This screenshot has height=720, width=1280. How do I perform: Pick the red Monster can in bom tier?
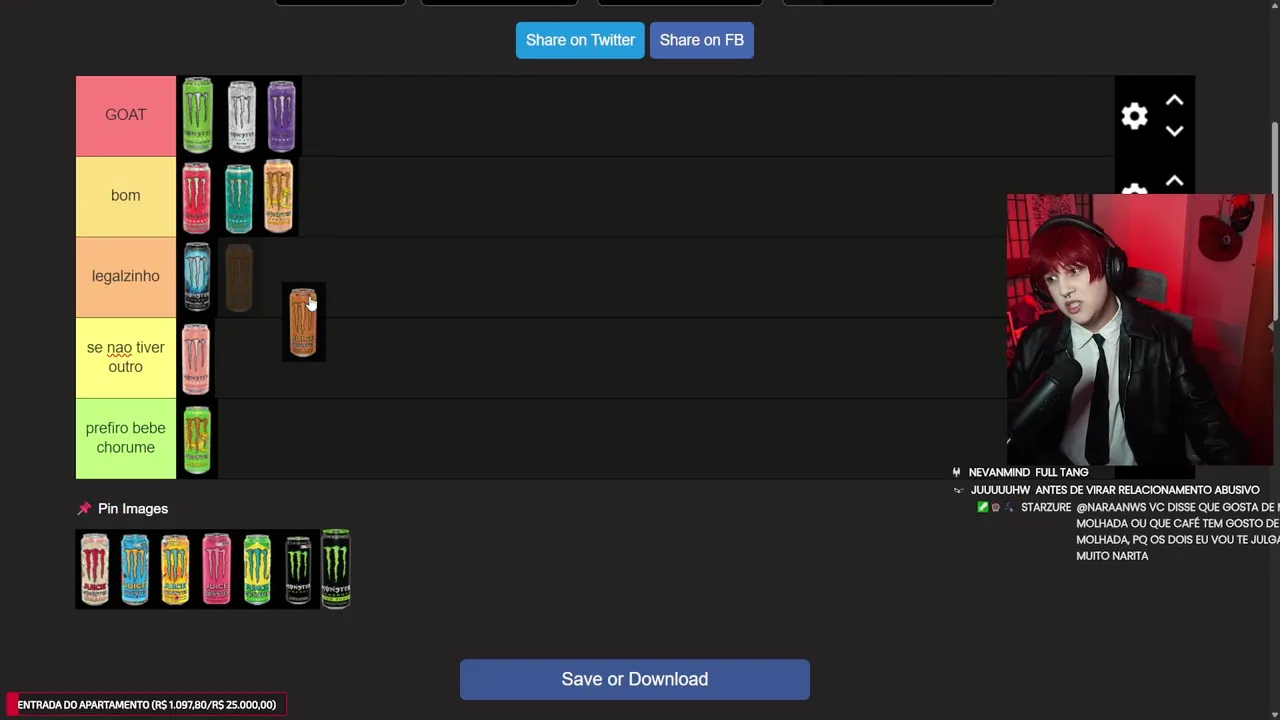click(197, 197)
